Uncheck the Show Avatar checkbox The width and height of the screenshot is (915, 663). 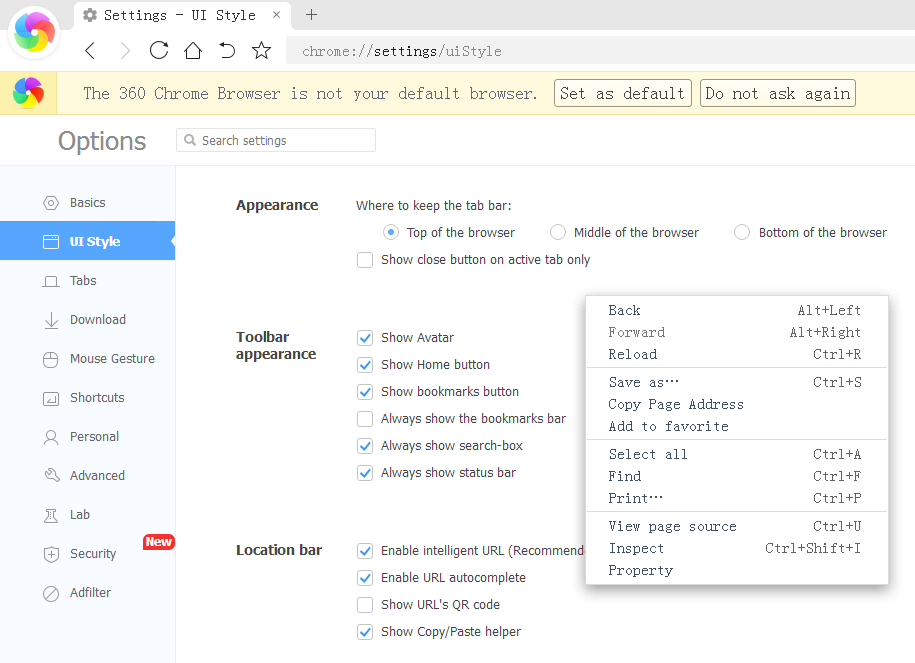(x=365, y=338)
